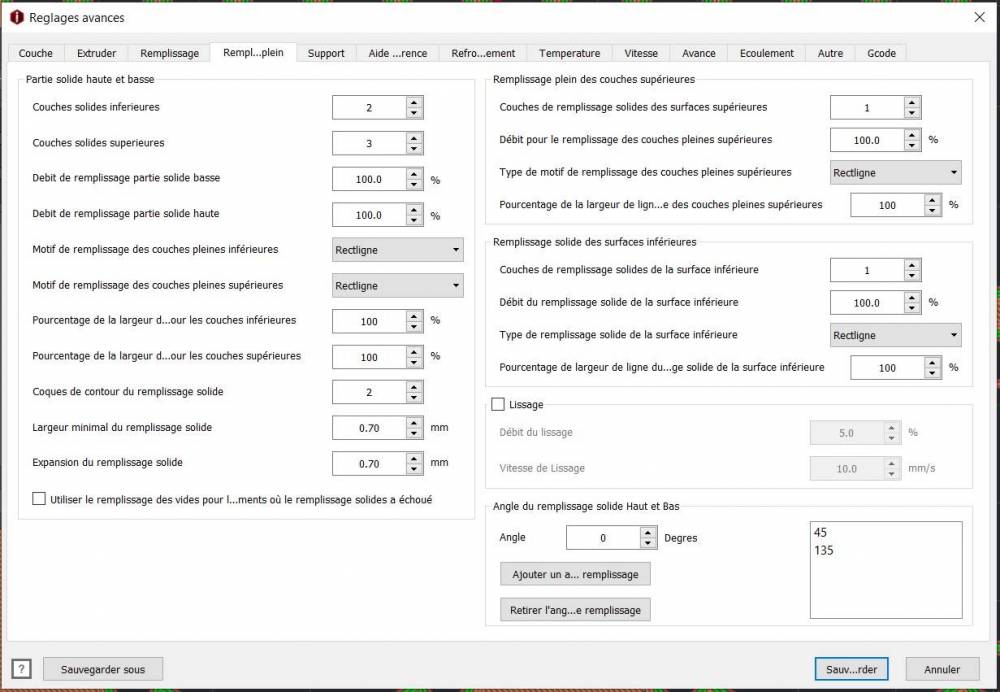The width and height of the screenshot is (1000, 692).
Task: Click Retirer l'ang...e remplissage button
Action: [x=575, y=610]
